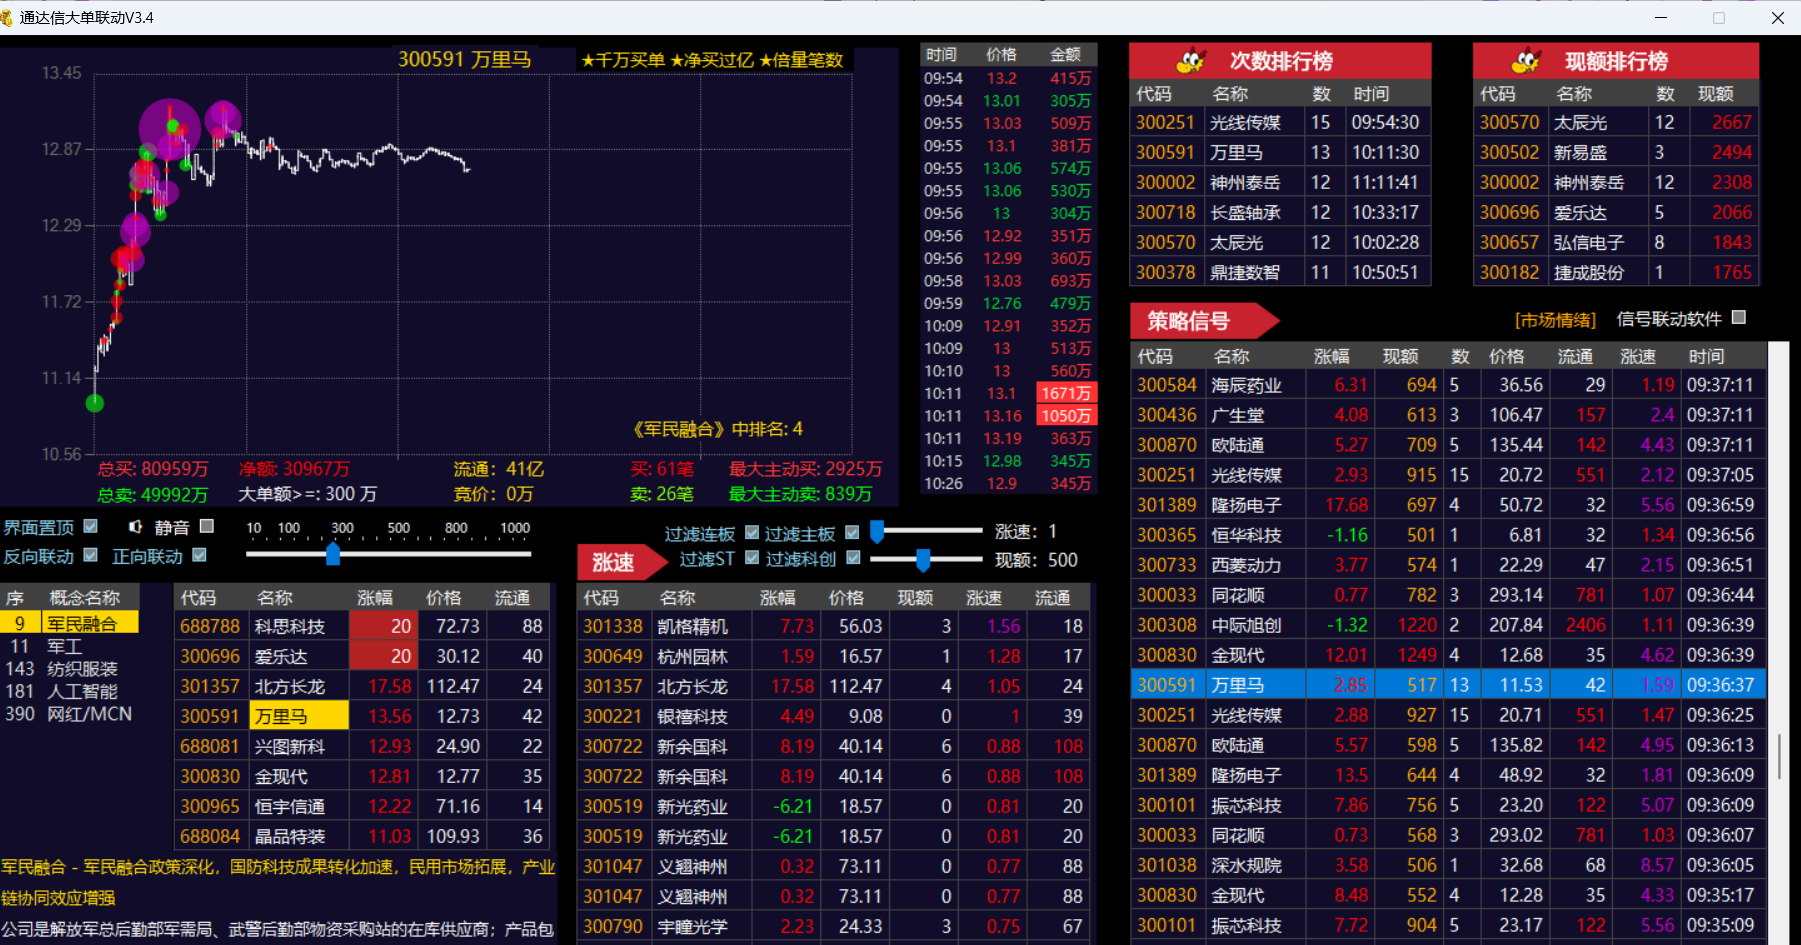The height and width of the screenshot is (945, 1801).
Task: Click the 流通 header in the 策略信号 table
Action: (1575, 356)
